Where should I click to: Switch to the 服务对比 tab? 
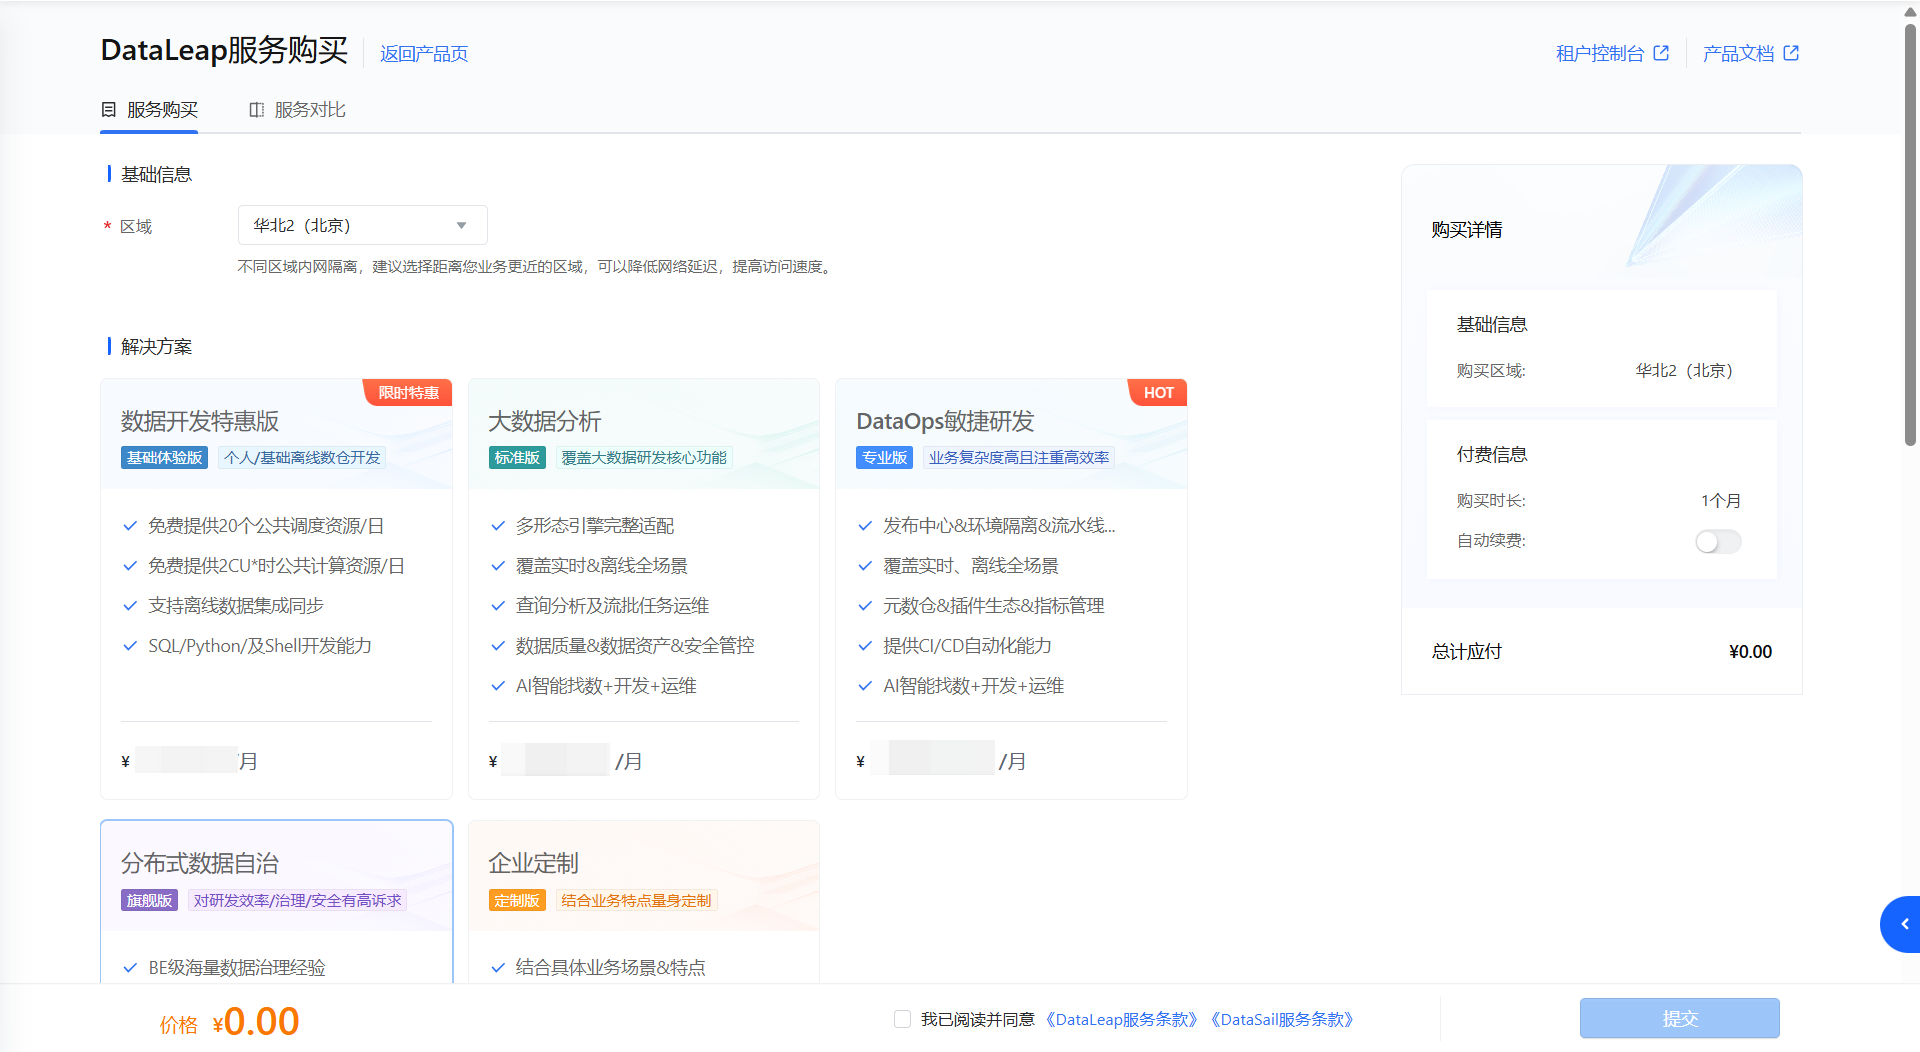tap(297, 110)
